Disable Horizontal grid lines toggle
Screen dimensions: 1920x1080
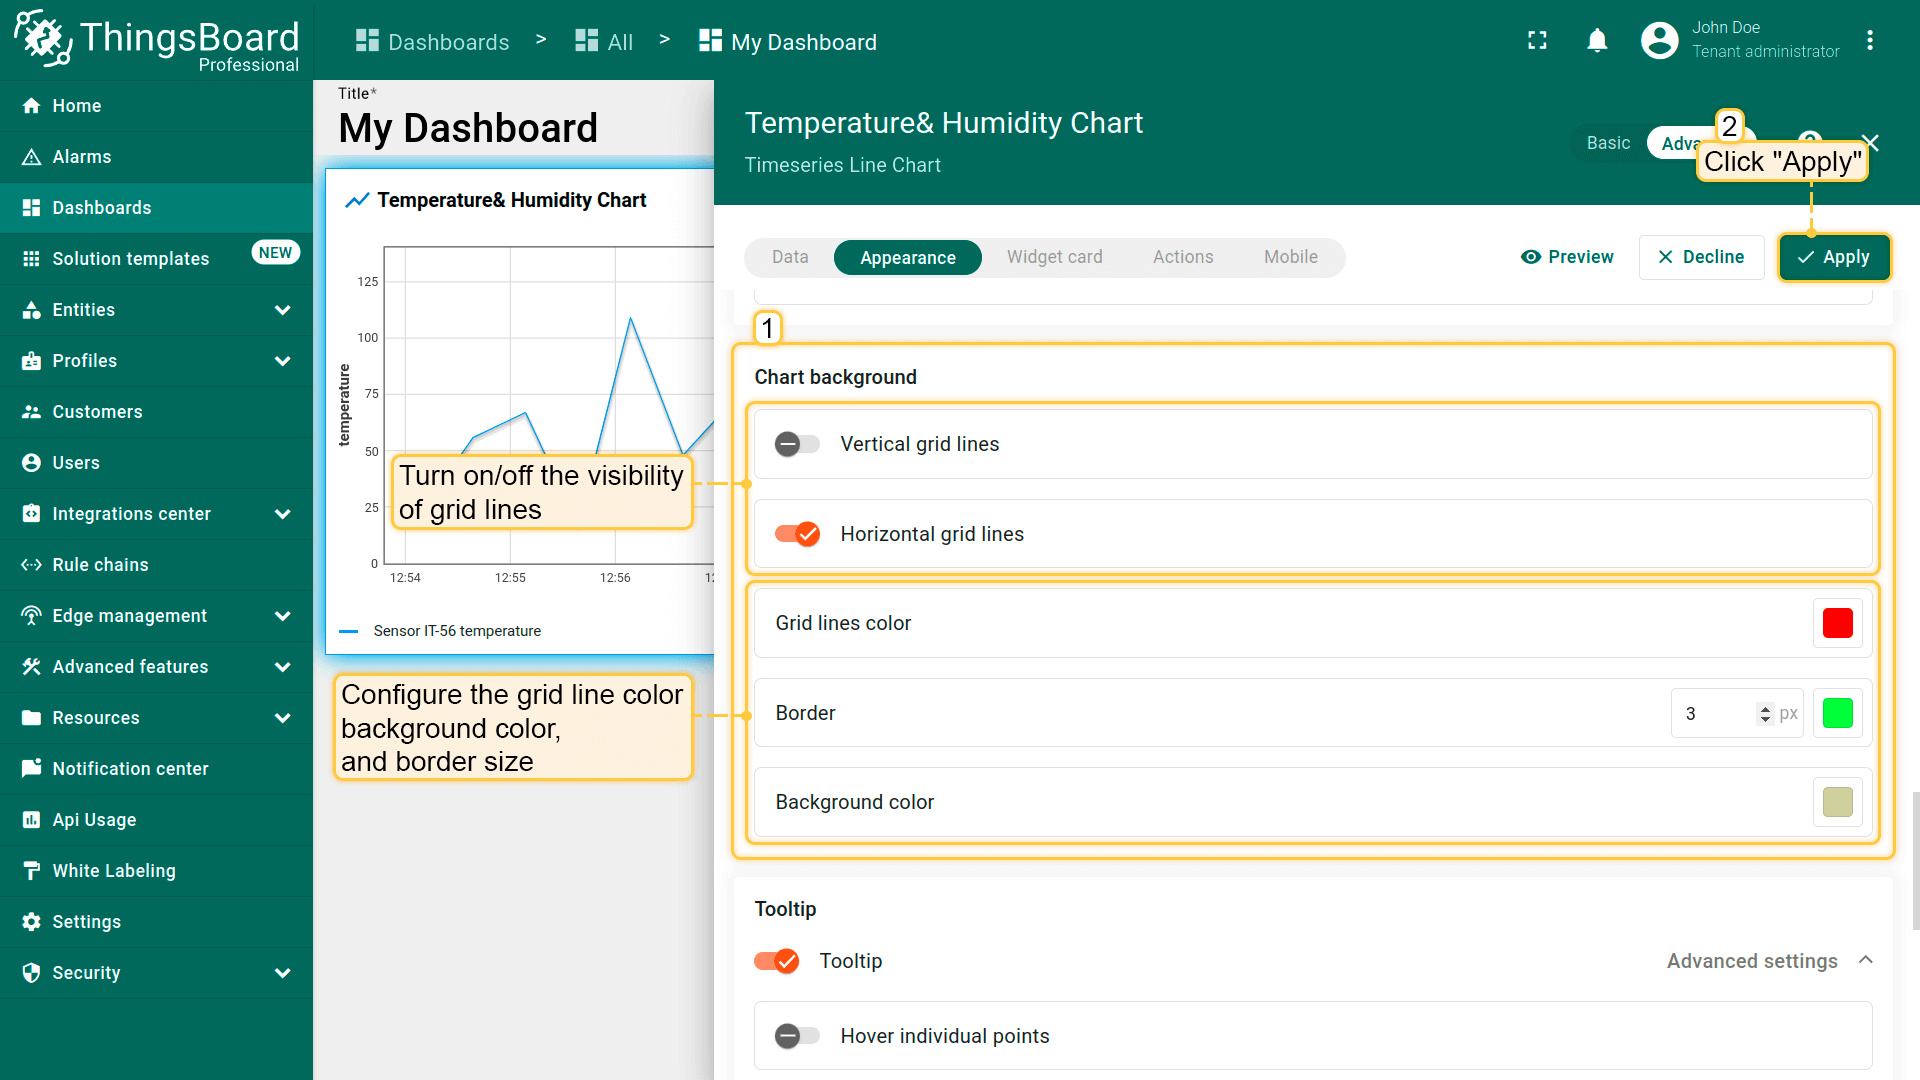click(797, 534)
